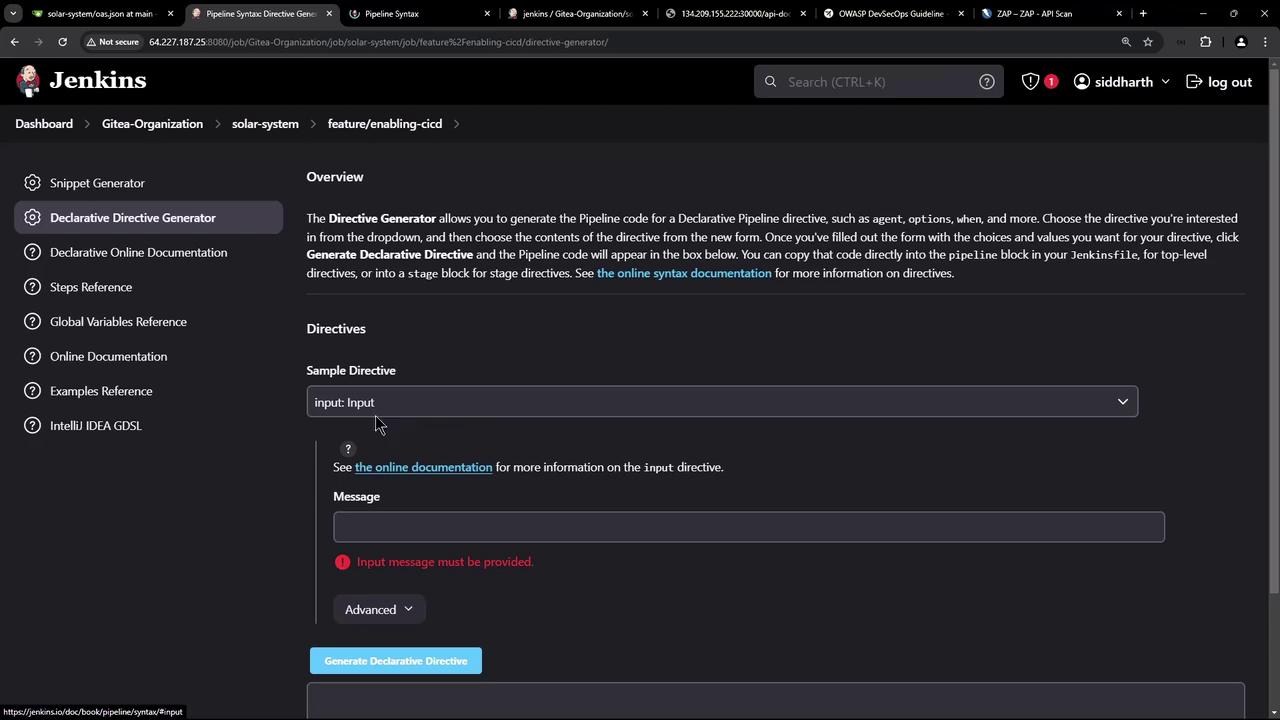Switch to the ZAP API Scan tab
The width and height of the screenshot is (1280, 720).
pyautogui.click(x=1041, y=14)
